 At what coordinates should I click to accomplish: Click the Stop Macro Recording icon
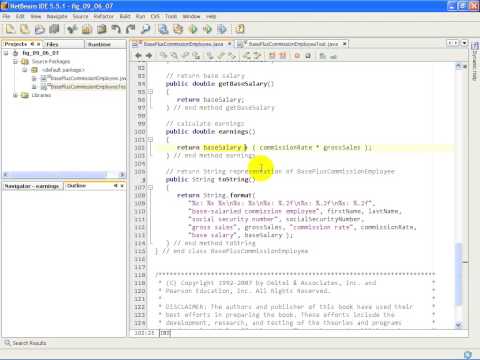(x=308, y=56)
